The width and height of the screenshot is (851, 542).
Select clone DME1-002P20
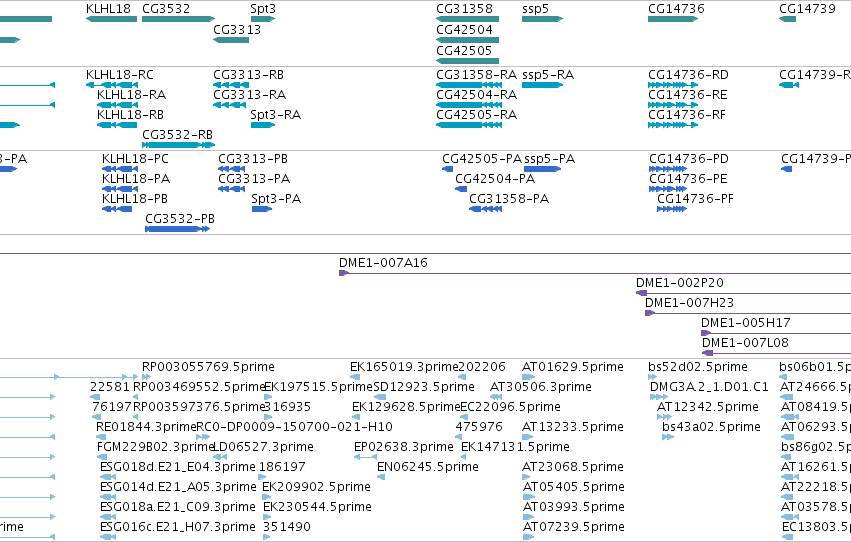tap(744, 294)
